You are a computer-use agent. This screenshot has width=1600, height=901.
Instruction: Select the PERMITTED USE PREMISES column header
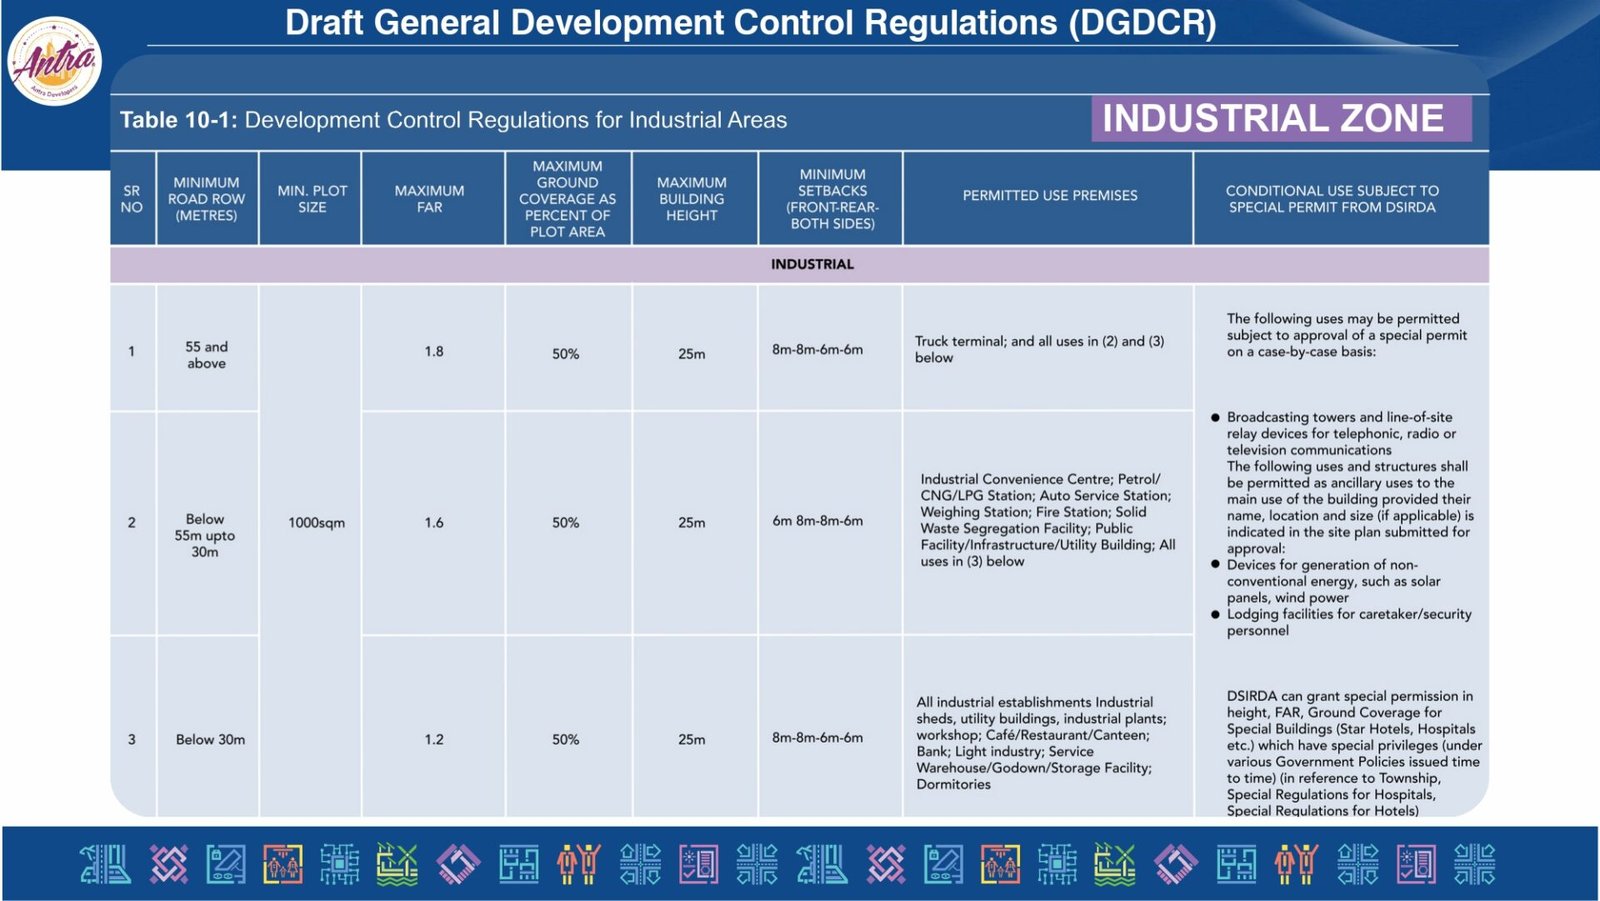[x=1049, y=196]
